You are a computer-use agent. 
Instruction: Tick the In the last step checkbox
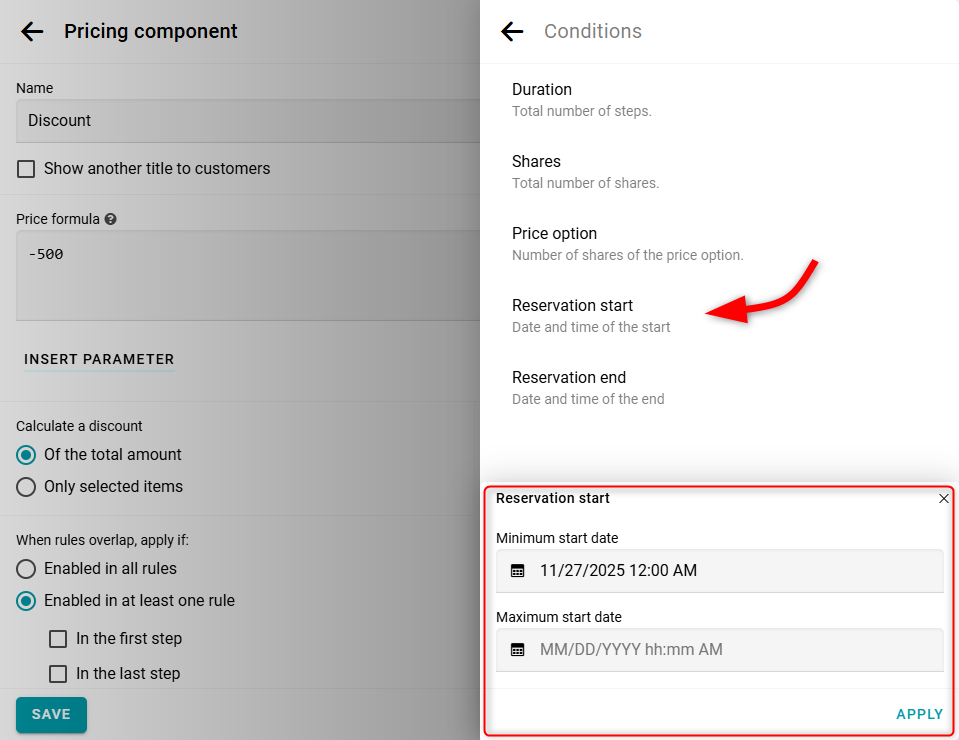coord(58,674)
